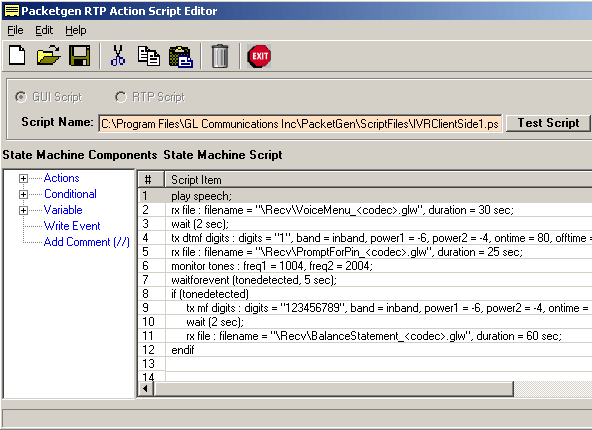The width and height of the screenshot is (592, 430).
Task: Open the Edit menu
Action: (44, 30)
